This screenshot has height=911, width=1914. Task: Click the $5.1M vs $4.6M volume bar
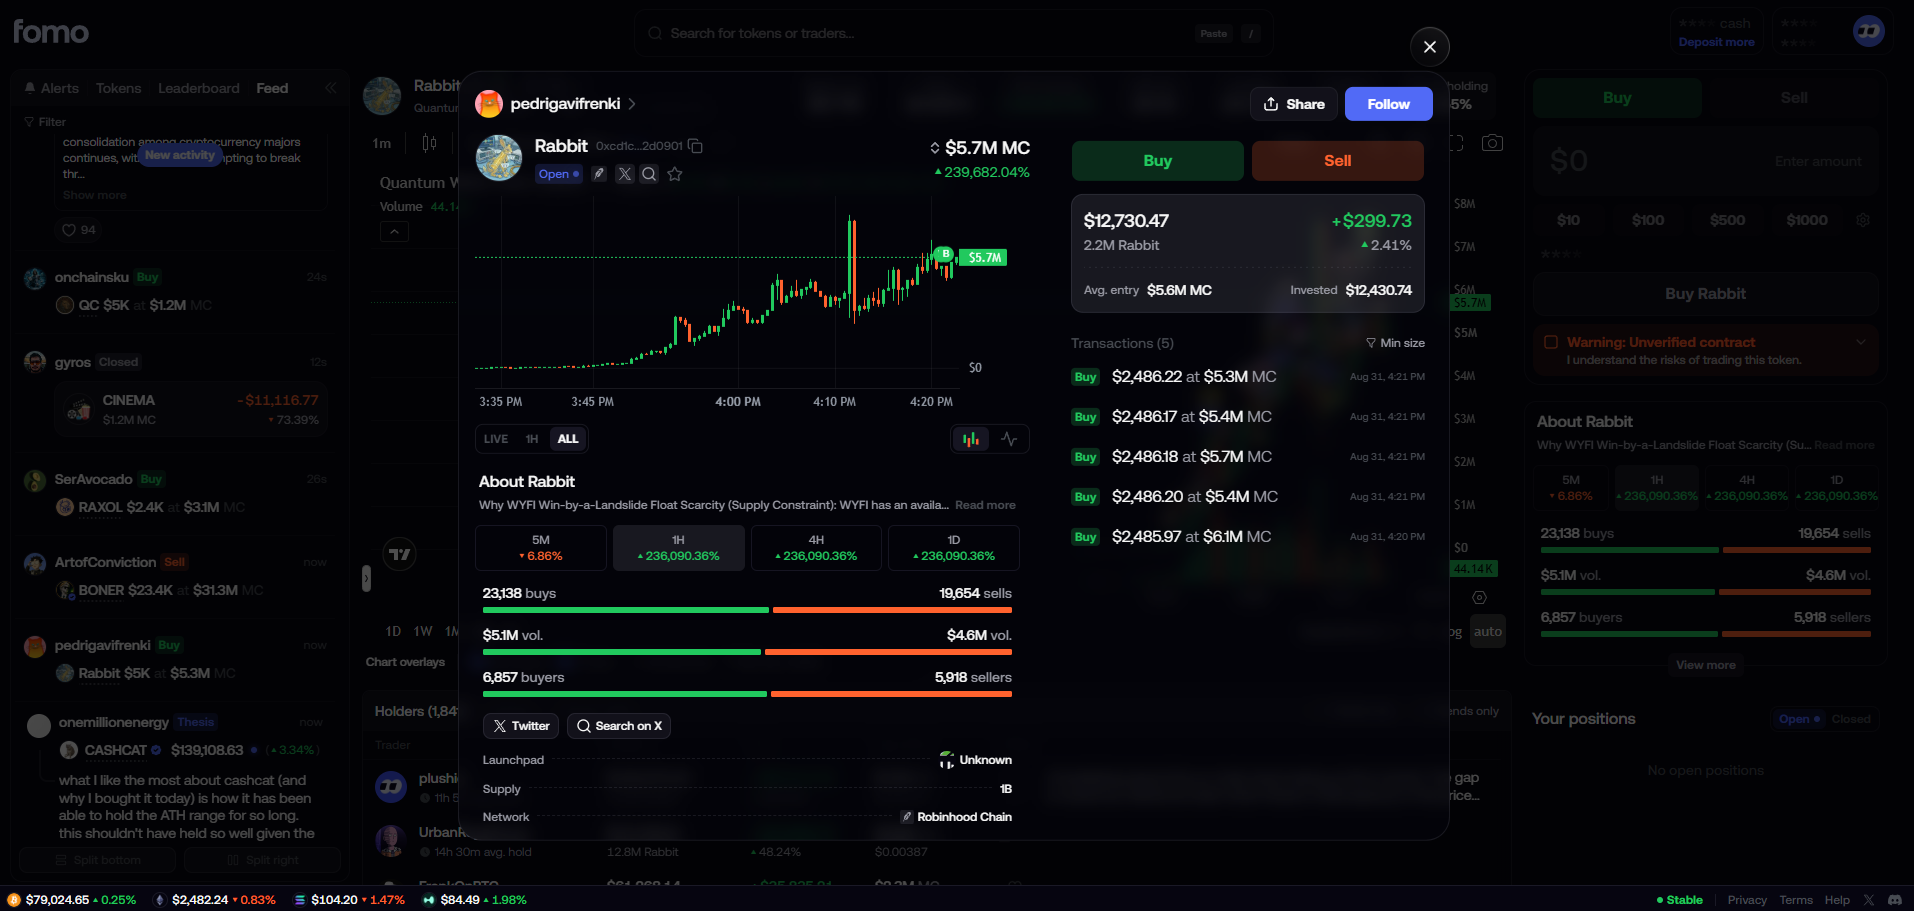pos(747,652)
